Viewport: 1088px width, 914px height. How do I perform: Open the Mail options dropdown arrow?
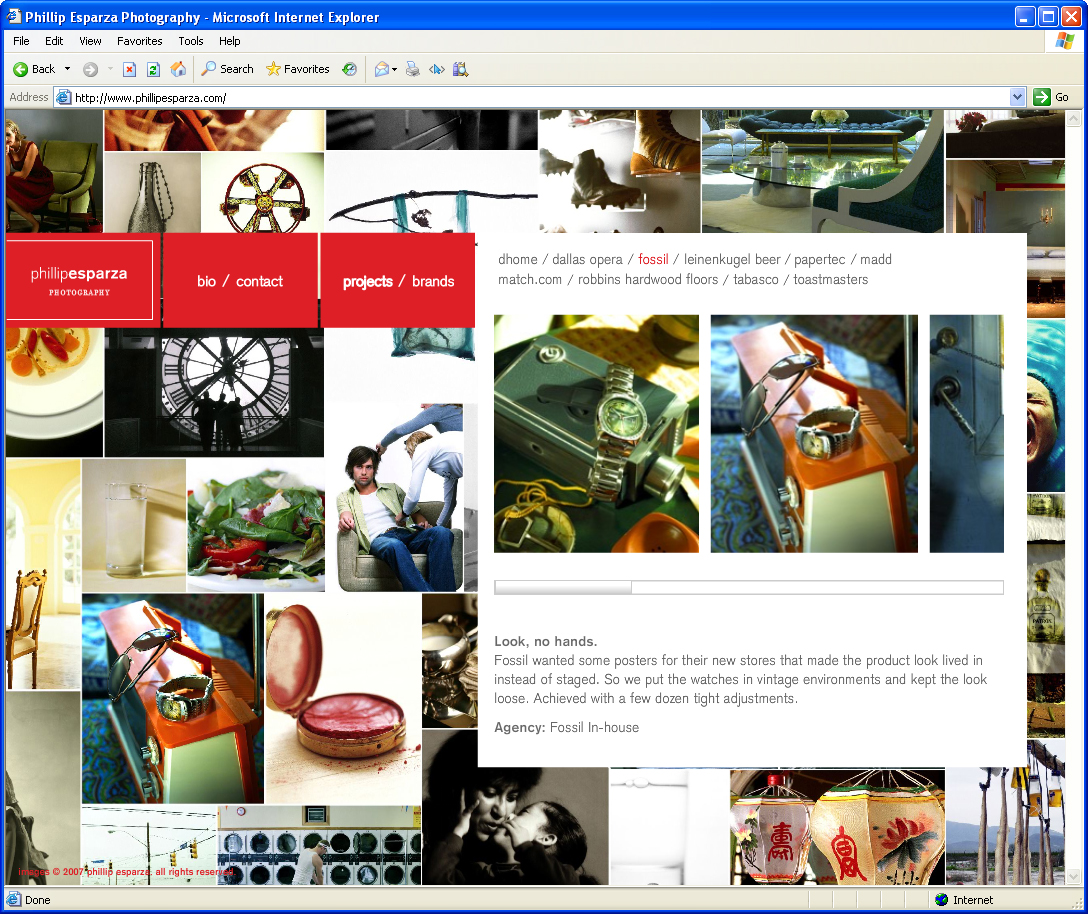(x=395, y=69)
